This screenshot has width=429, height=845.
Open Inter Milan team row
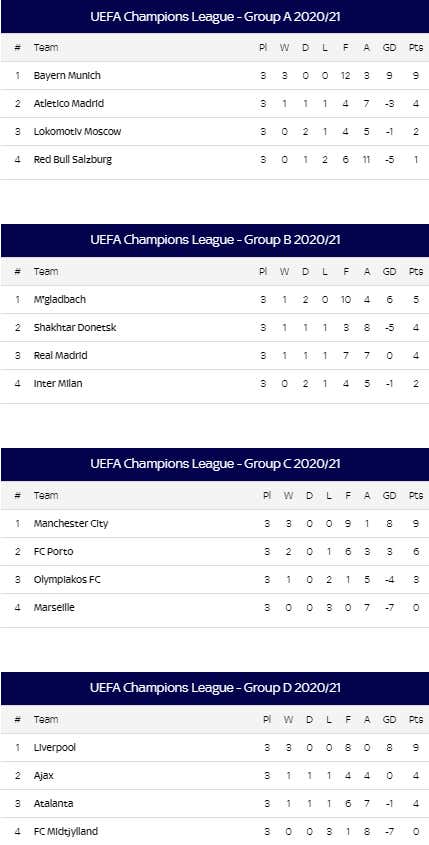click(x=214, y=384)
